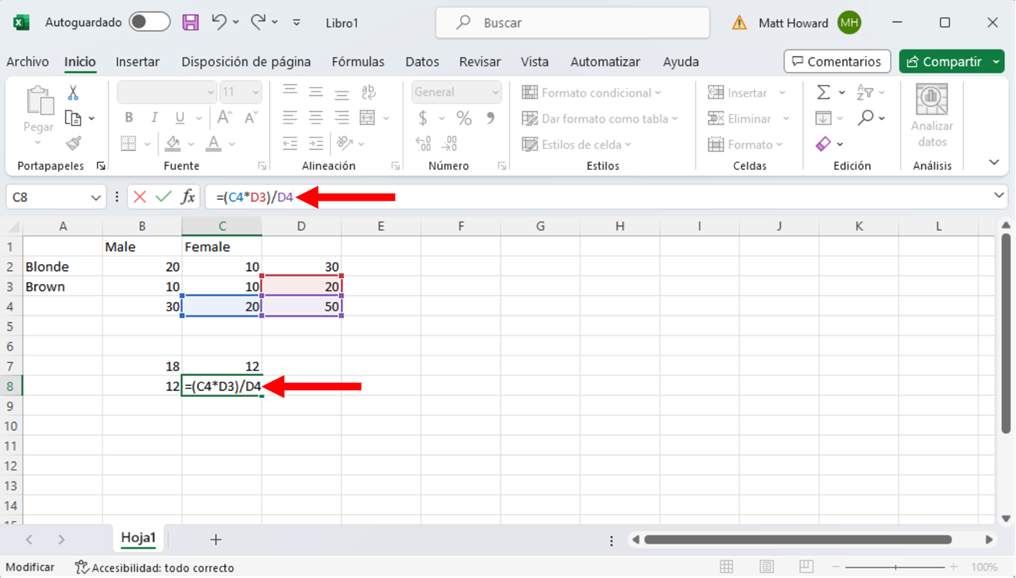Screen dimensions: 1016x578
Task: Click in the Buscar search box
Action: click(572, 22)
